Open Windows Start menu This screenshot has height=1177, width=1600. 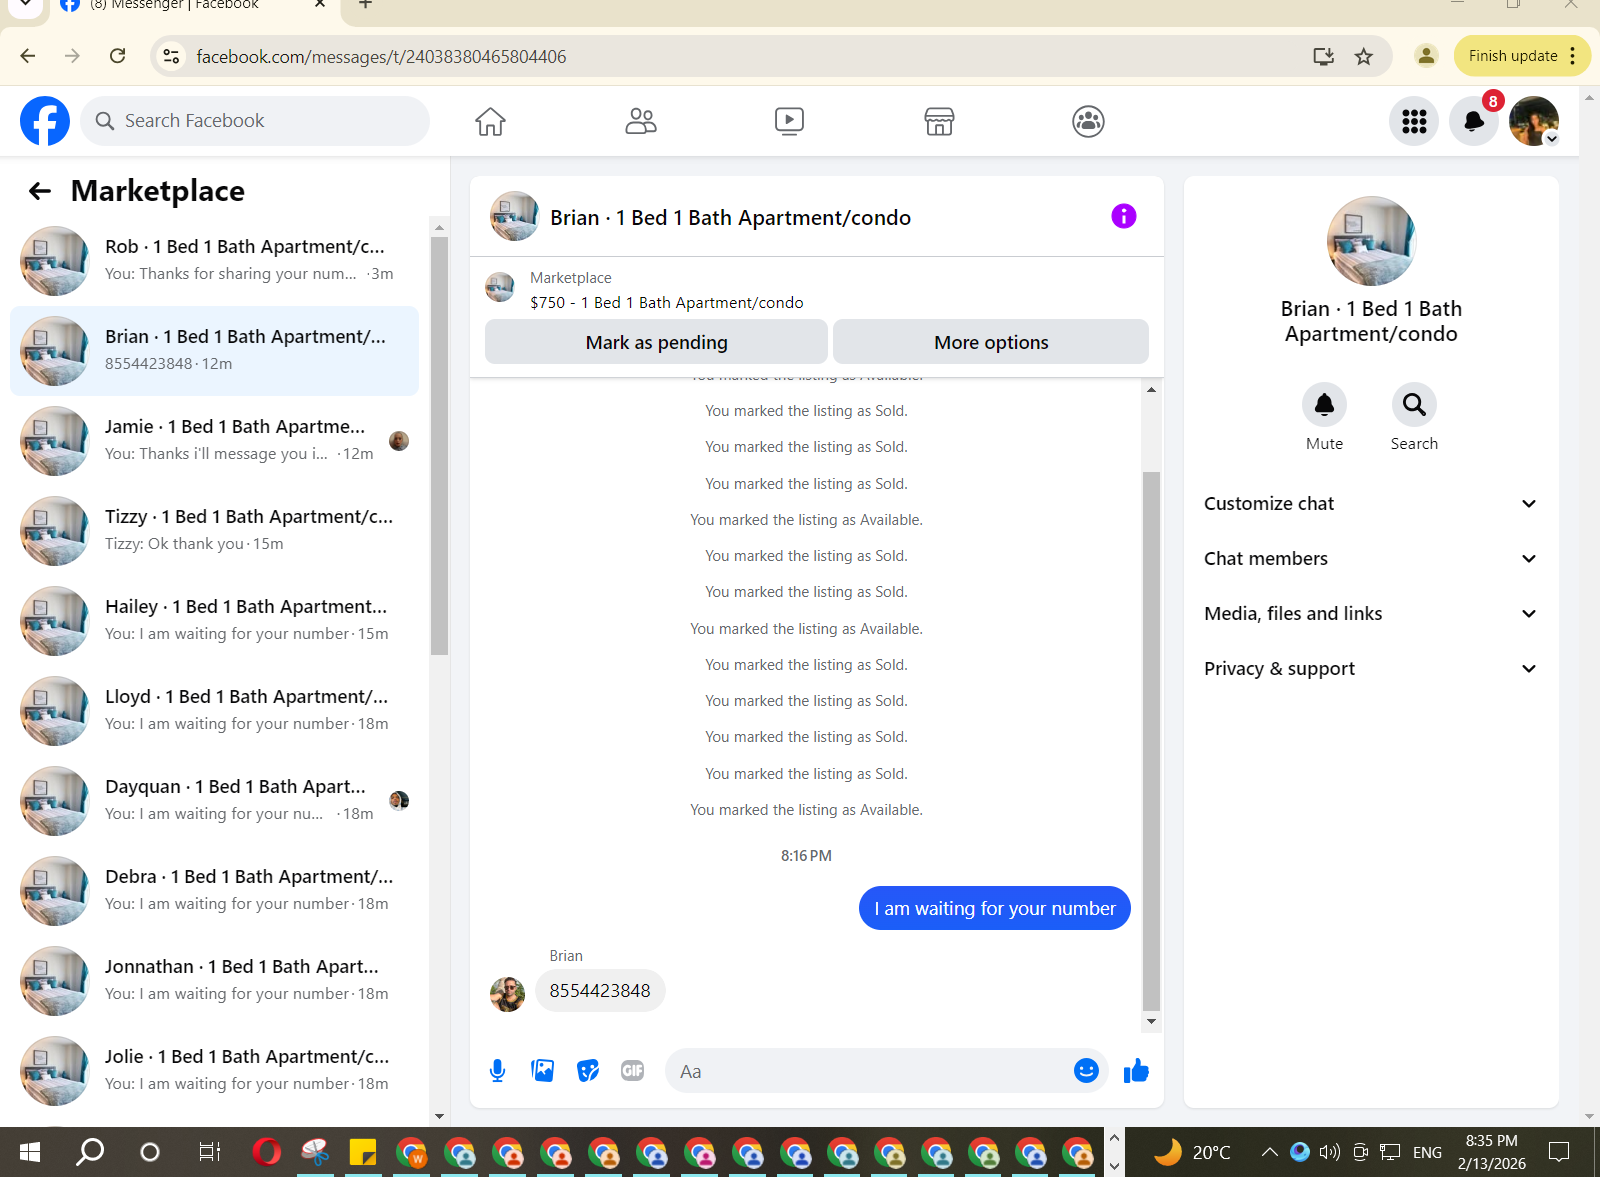[30, 1152]
